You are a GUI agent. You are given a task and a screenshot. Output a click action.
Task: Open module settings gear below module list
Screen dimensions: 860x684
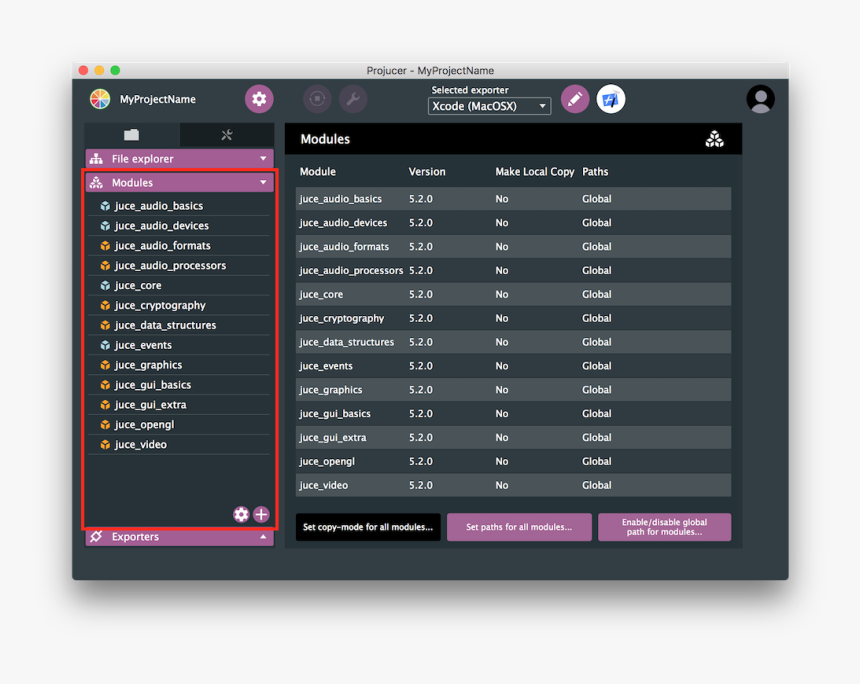tap(241, 514)
